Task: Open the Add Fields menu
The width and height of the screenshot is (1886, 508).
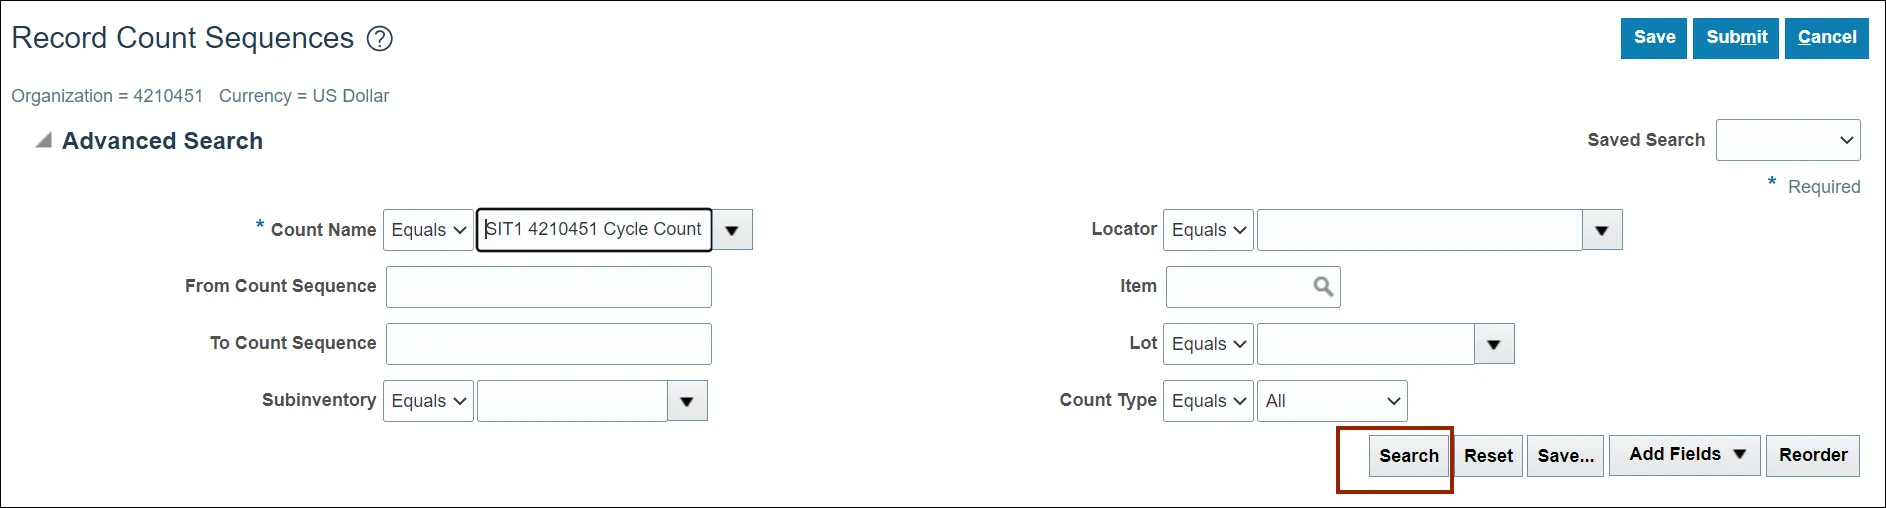Action: click(x=1685, y=455)
